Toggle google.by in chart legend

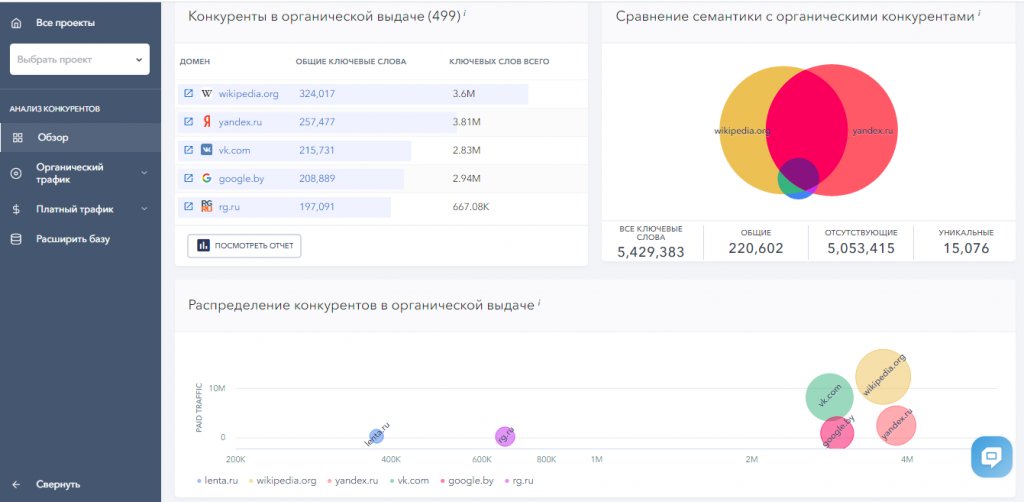466,480
